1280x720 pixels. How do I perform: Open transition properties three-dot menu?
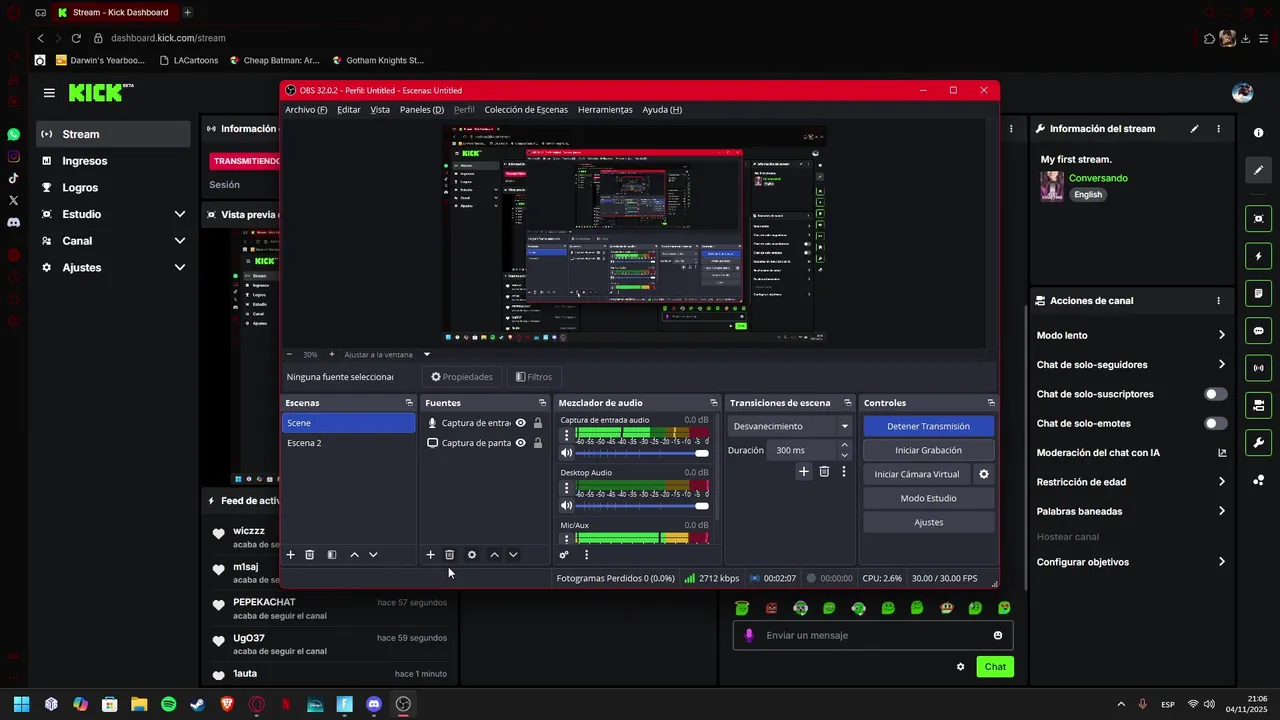[844, 471]
